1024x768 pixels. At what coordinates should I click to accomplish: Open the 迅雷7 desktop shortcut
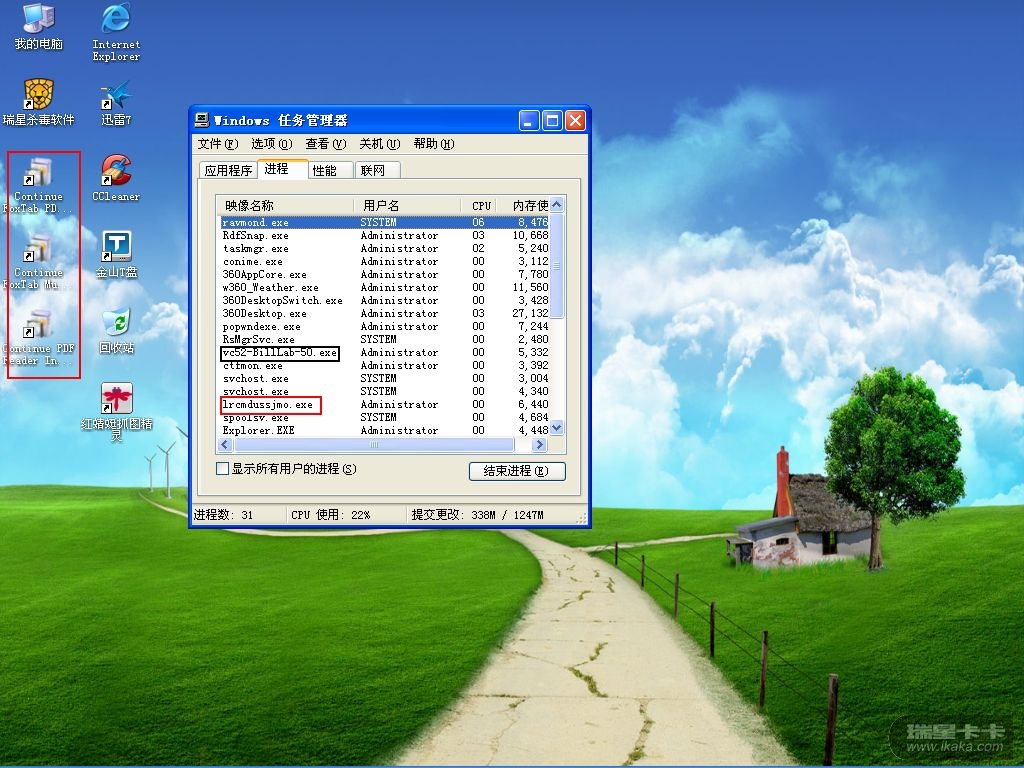[x=116, y=102]
